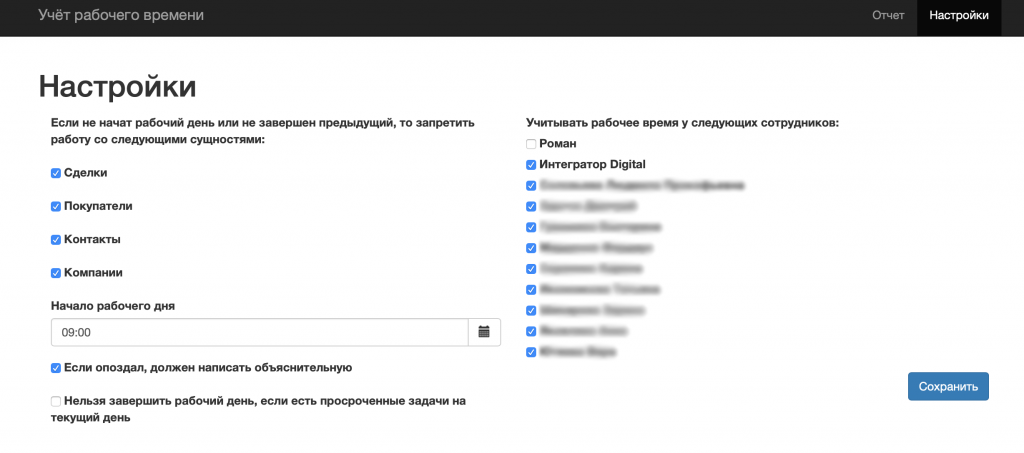Uncheck the second blurred employee below Интегратор Digital
1024x453 pixels.
531,207
